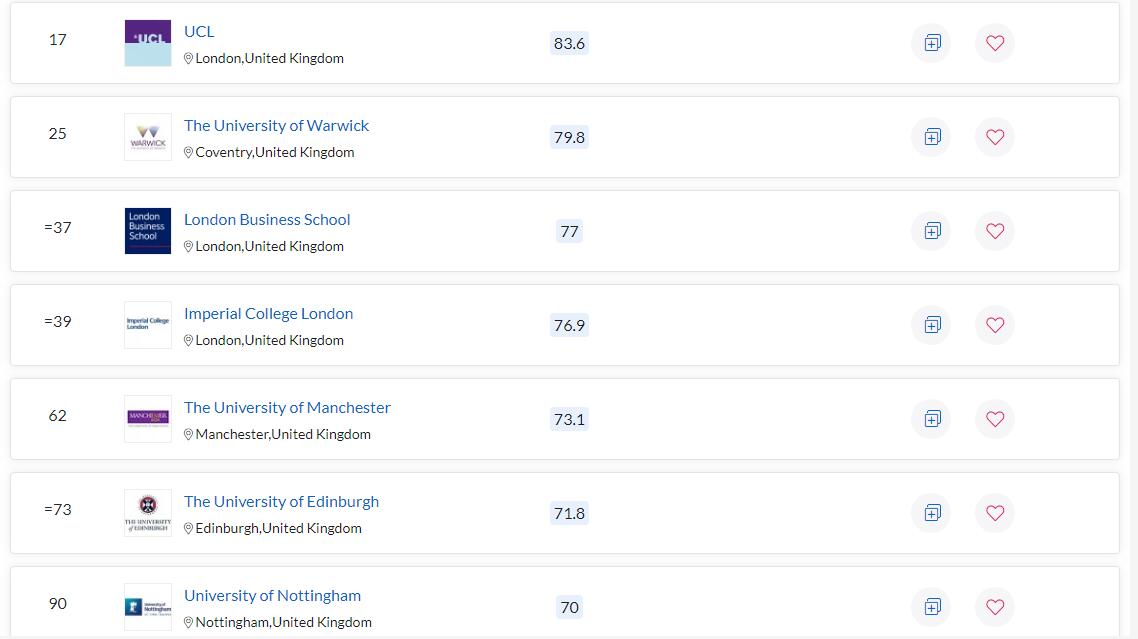Click the Imperial College London logo
Image resolution: width=1138 pixels, height=639 pixels.
(x=148, y=325)
